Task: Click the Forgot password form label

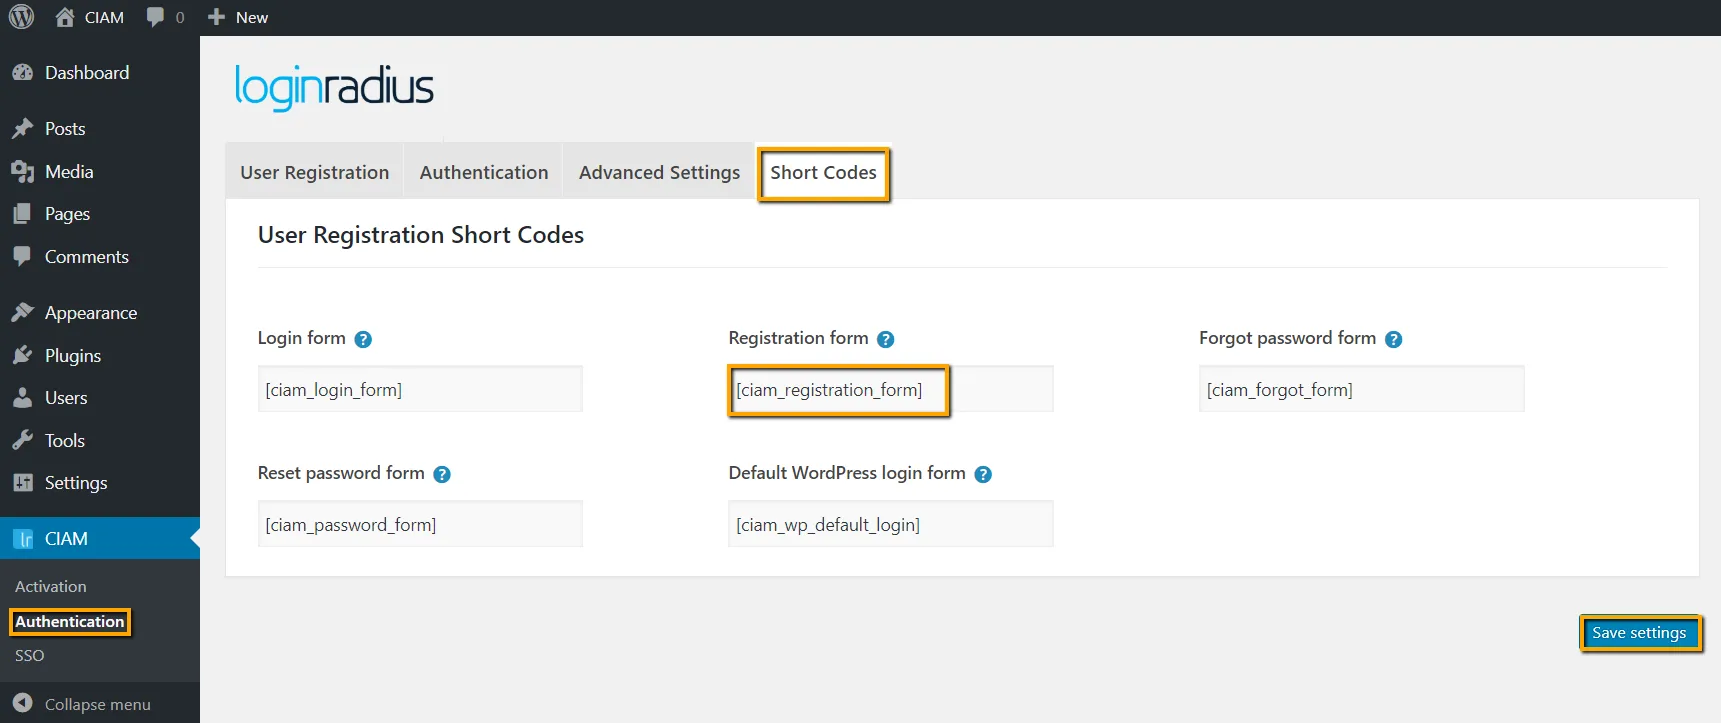Action: (1287, 338)
